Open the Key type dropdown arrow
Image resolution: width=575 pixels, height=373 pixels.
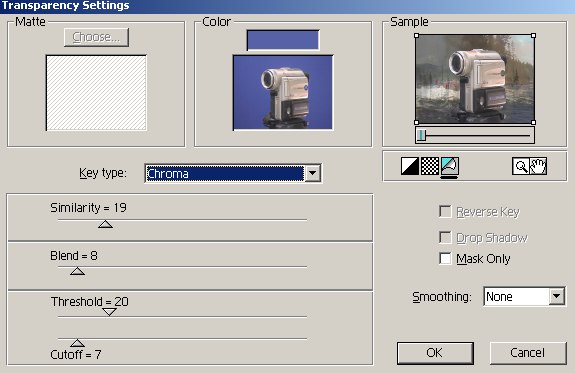point(313,173)
